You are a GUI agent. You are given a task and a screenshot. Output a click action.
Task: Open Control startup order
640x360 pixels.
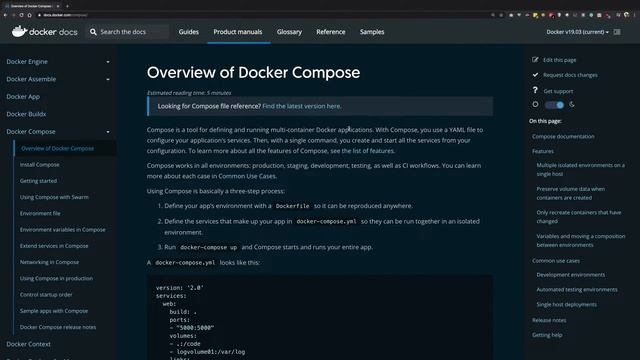click(46, 295)
